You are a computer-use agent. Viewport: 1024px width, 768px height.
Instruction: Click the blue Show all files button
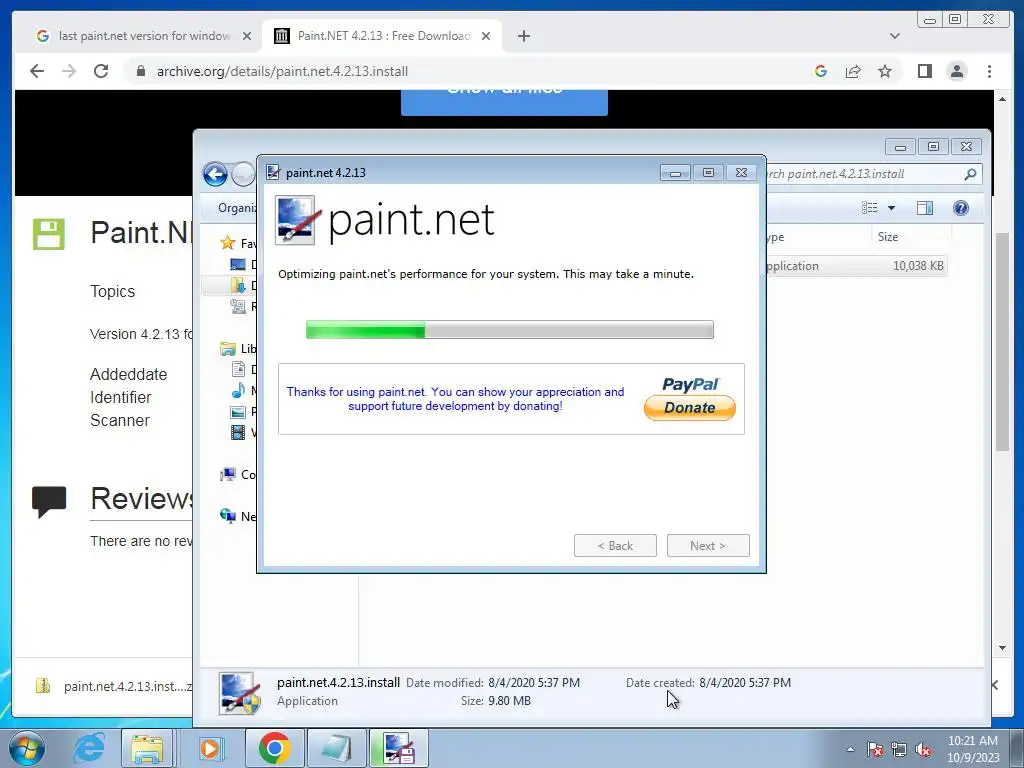pyautogui.click(x=504, y=103)
